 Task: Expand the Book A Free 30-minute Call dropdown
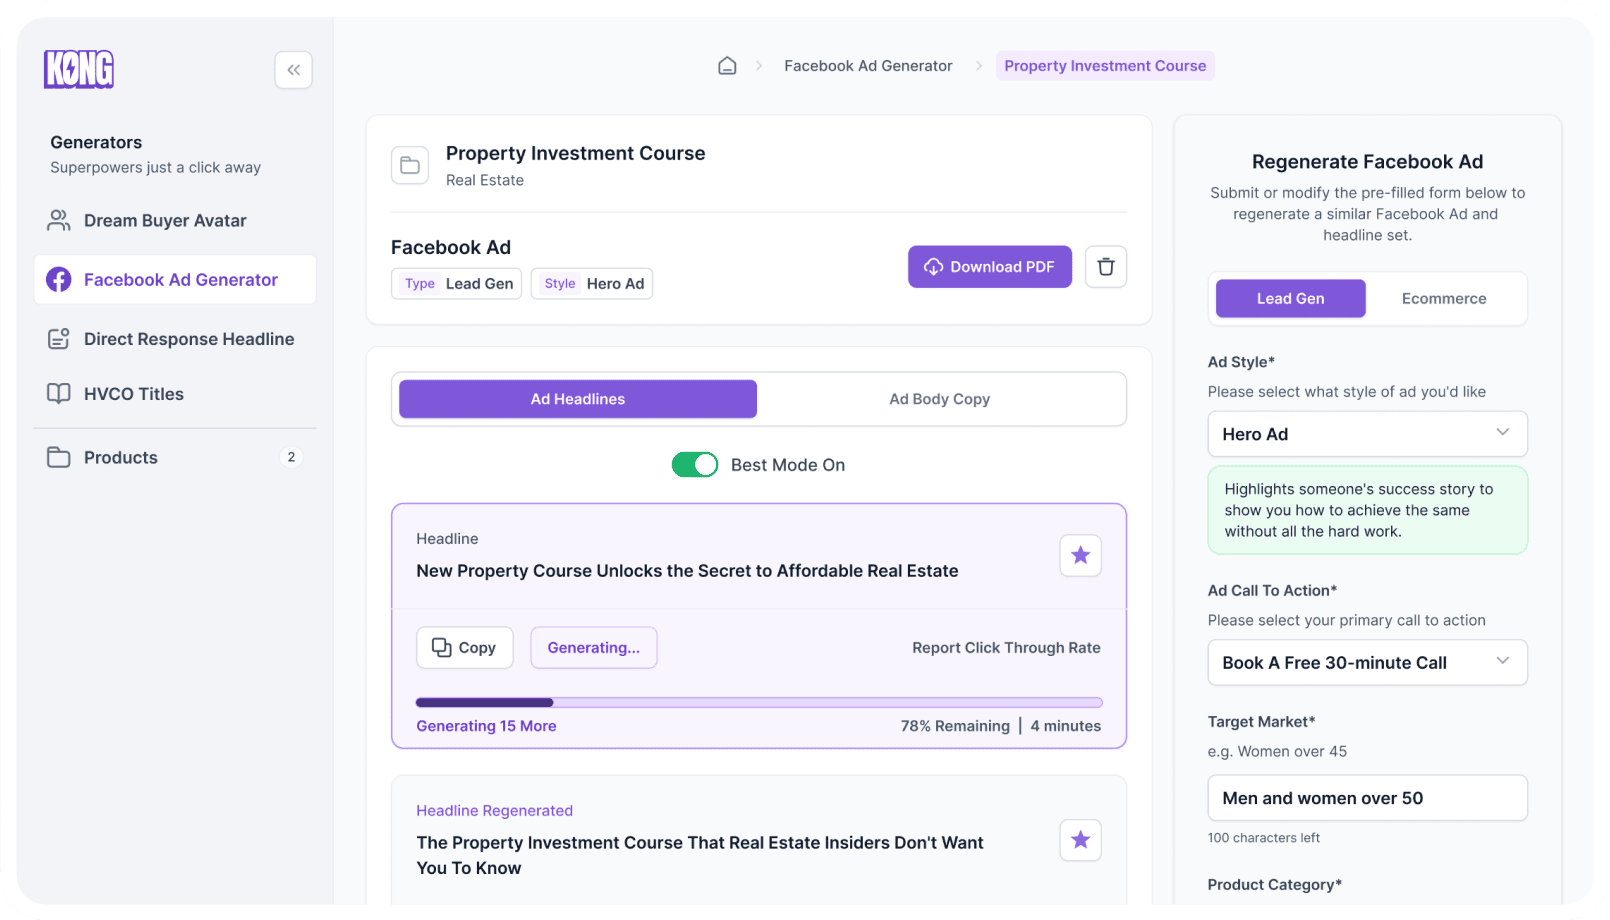click(x=1367, y=663)
